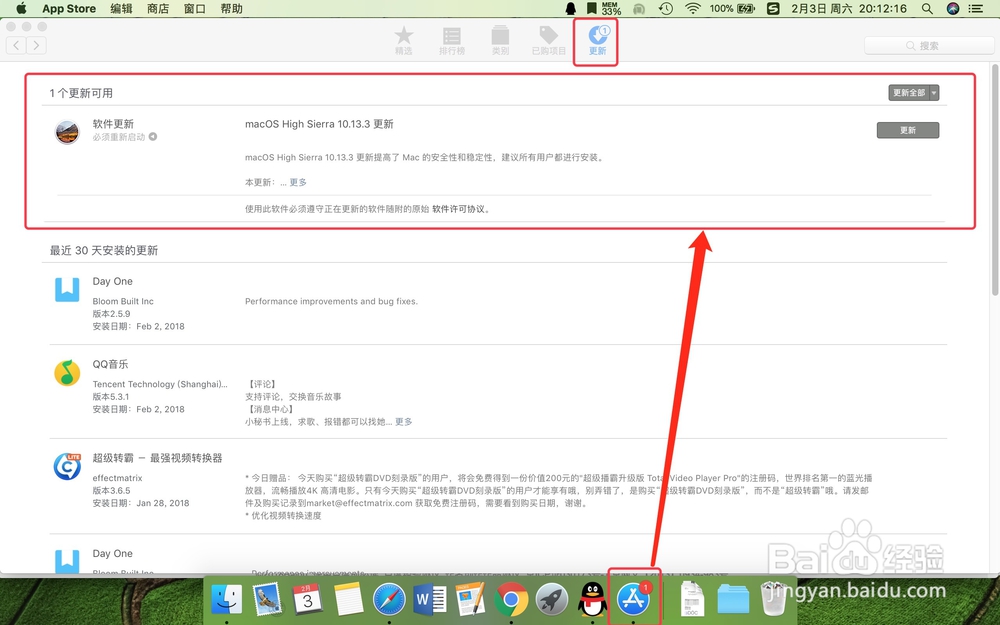Image resolution: width=1000 pixels, height=625 pixels.
Task: Open the software license agreement link
Action: click(459, 209)
